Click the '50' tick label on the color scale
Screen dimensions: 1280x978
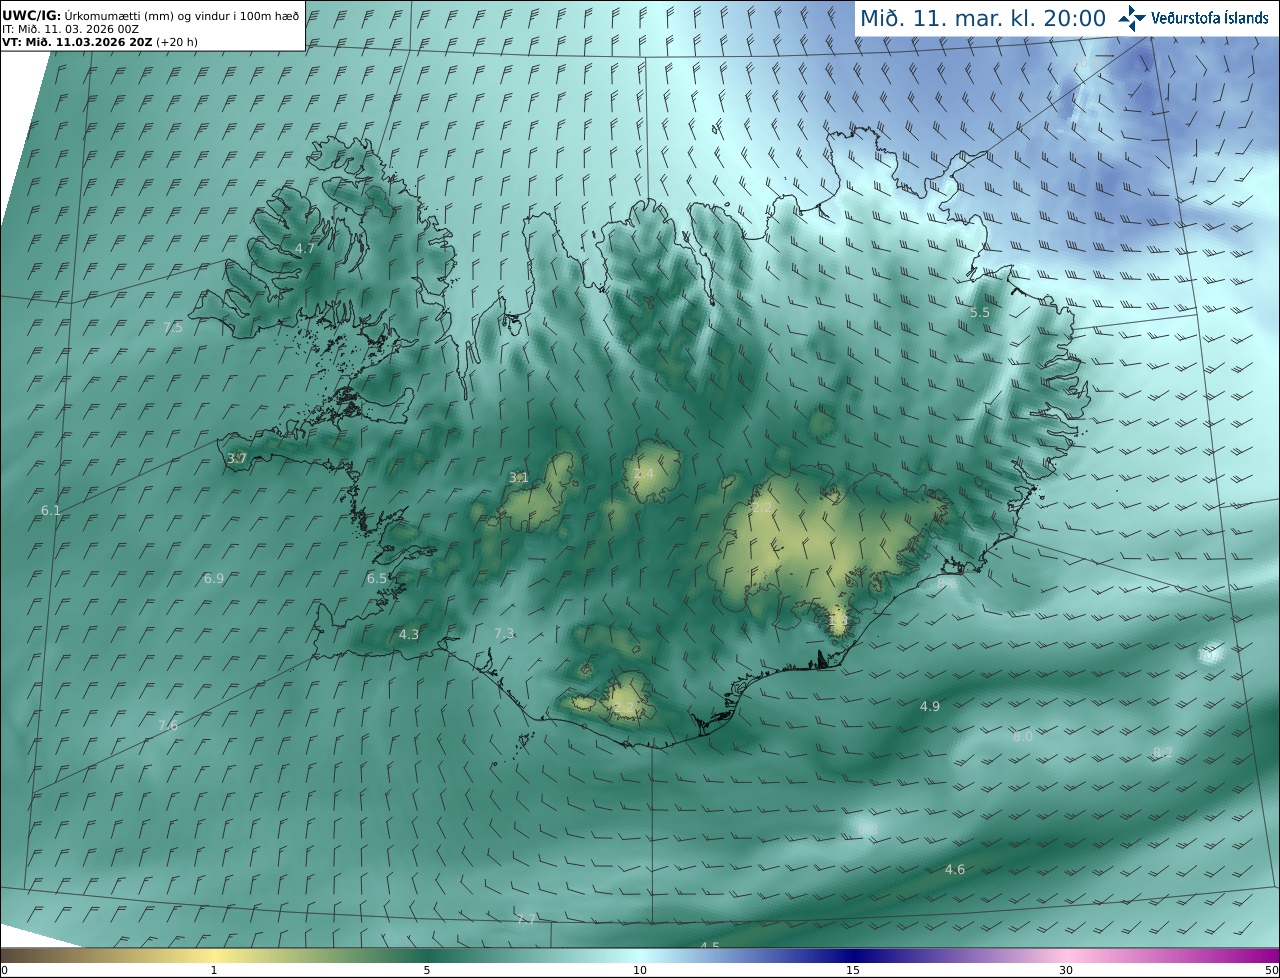coord(1271,970)
